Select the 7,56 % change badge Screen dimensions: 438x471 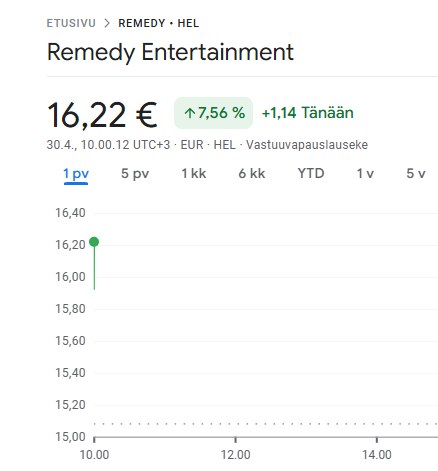(213, 113)
